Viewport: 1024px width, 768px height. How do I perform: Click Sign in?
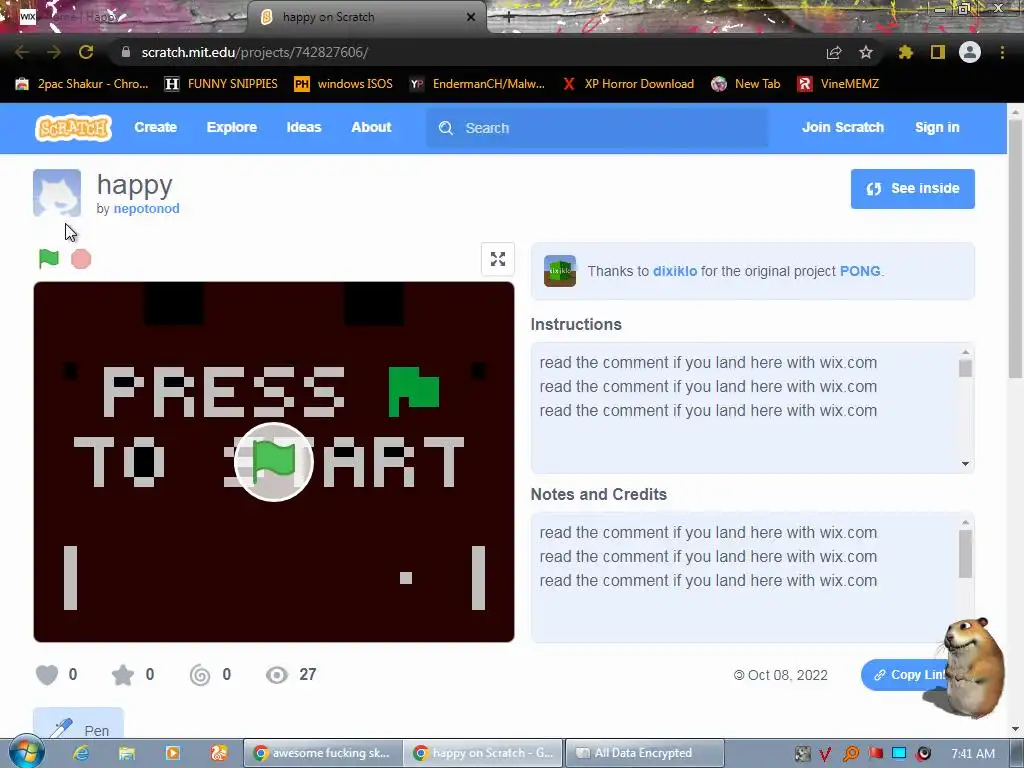point(937,127)
